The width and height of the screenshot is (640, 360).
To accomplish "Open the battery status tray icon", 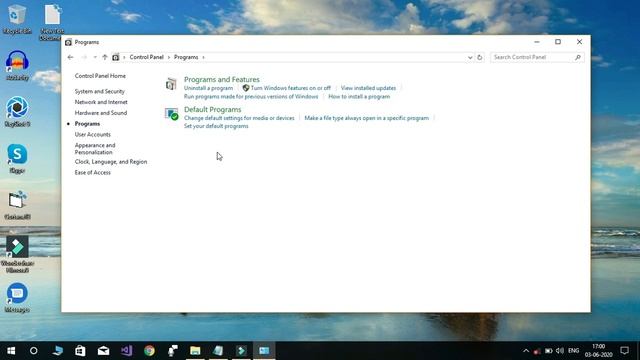I will coord(549,351).
